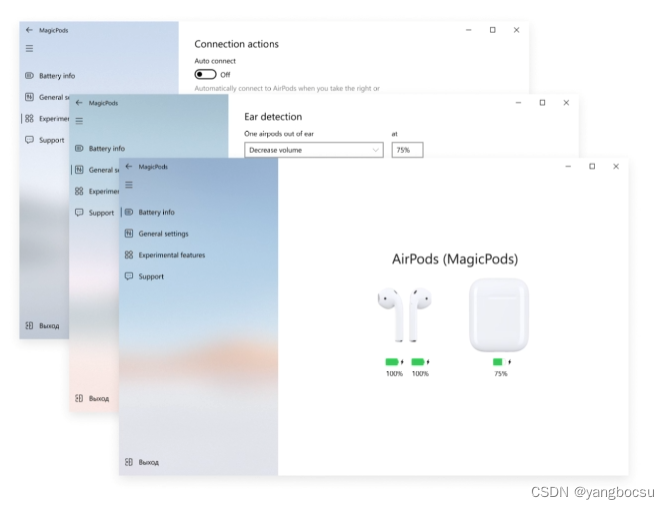Go back in the front MagicPods window
This screenshot has height=509, width=670.
(x=129, y=166)
